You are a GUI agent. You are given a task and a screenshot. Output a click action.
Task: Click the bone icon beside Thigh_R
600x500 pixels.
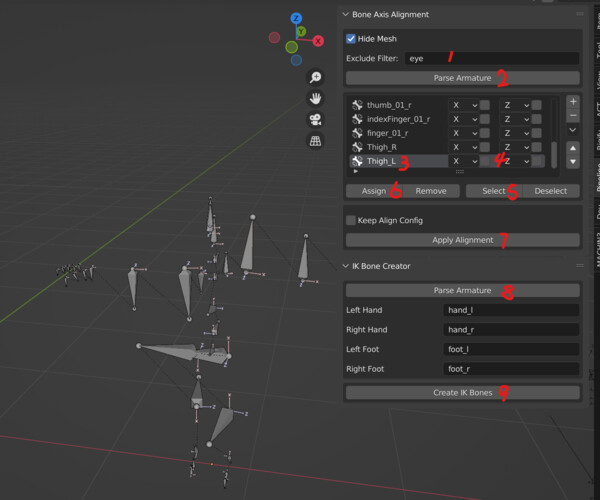coord(357,147)
